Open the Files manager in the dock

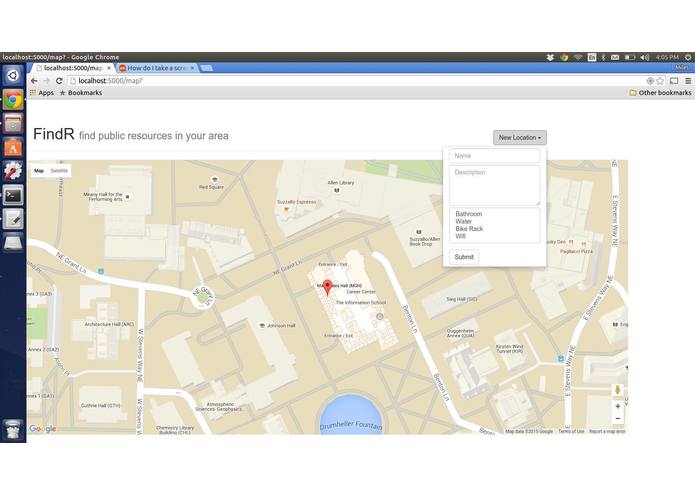coord(13,124)
